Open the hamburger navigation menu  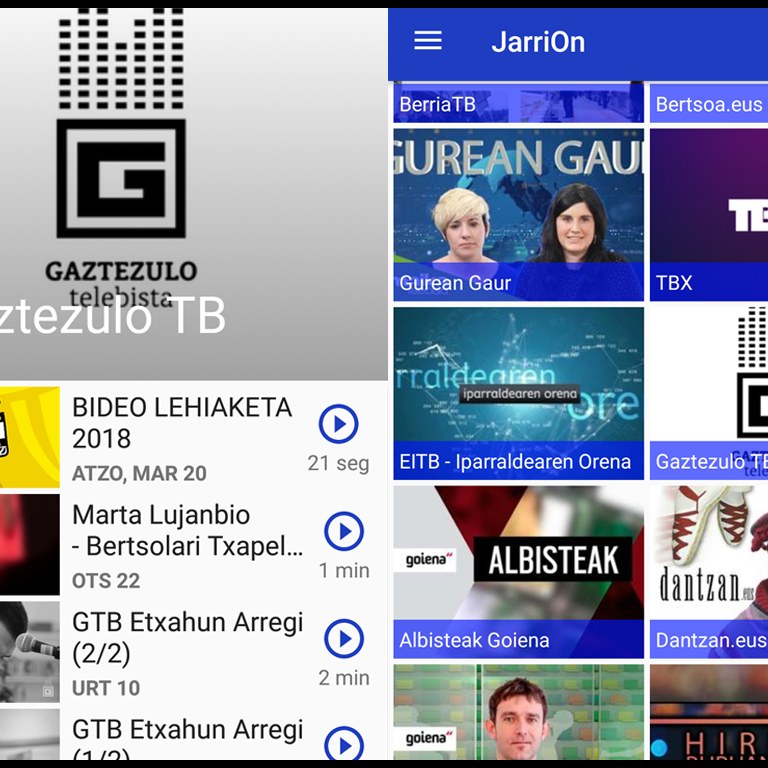[428, 41]
